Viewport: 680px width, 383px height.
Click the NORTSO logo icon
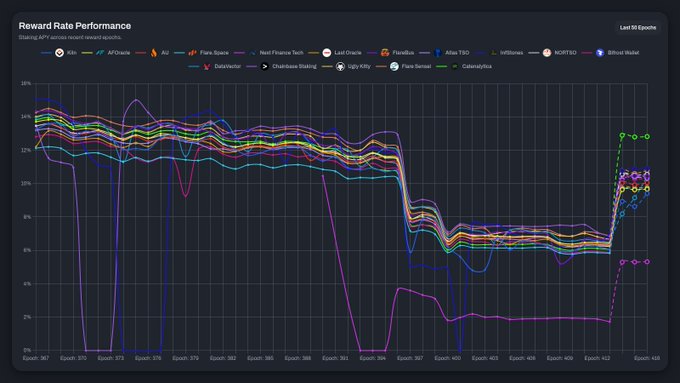click(547, 52)
